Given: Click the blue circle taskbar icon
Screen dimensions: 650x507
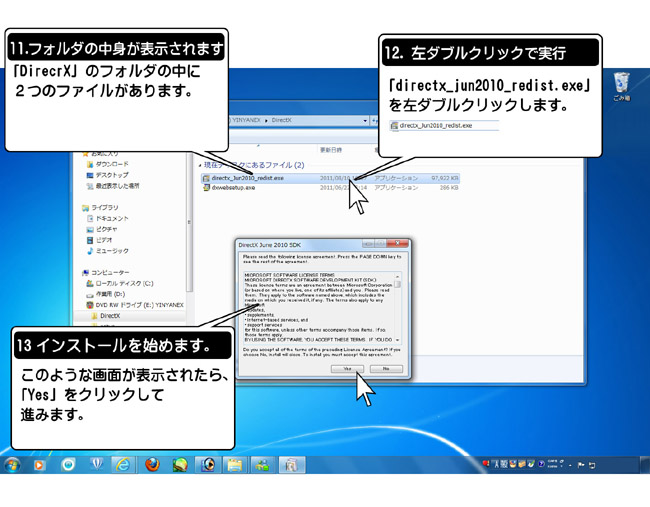Looking at the screenshot, I should click(x=68, y=465).
